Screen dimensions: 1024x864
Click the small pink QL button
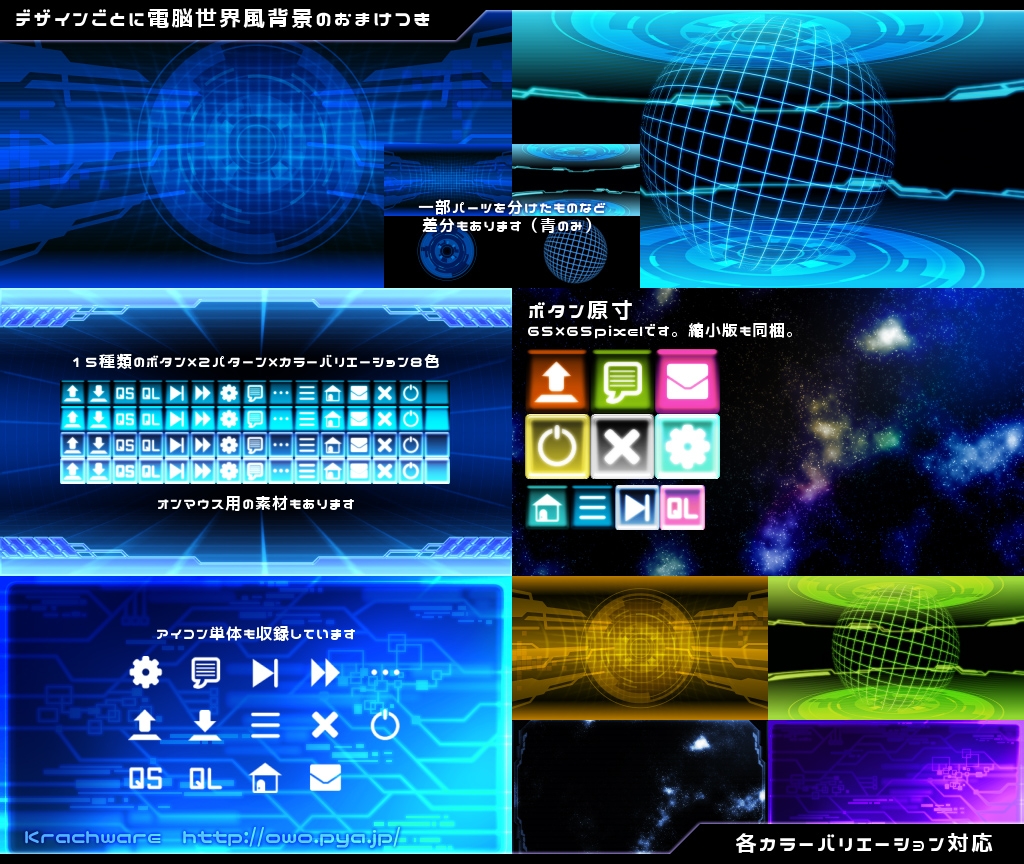tap(682, 508)
